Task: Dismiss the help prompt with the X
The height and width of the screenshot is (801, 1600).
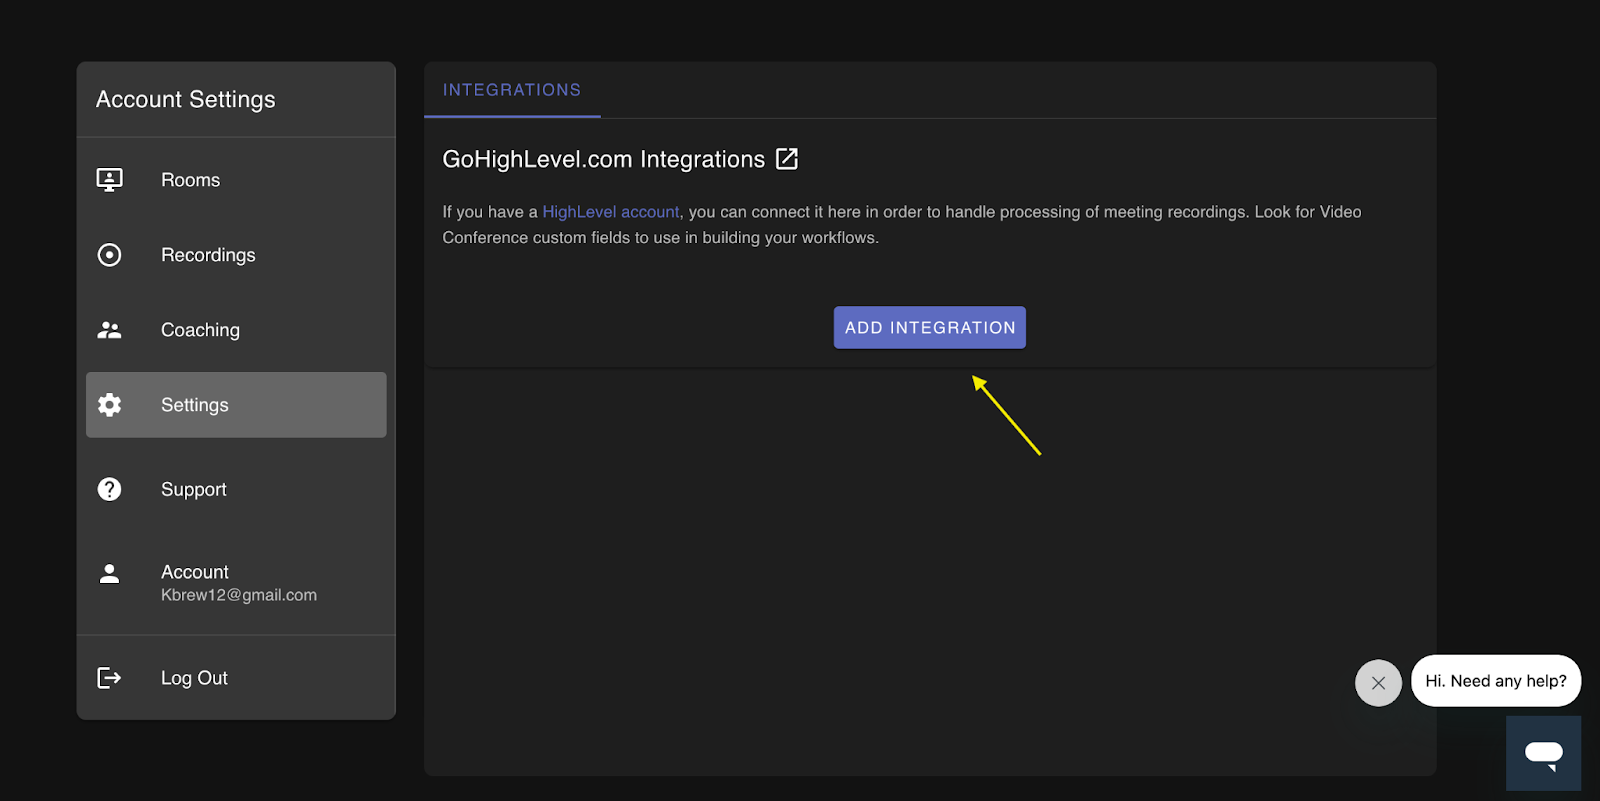Action: click(x=1378, y=683)
